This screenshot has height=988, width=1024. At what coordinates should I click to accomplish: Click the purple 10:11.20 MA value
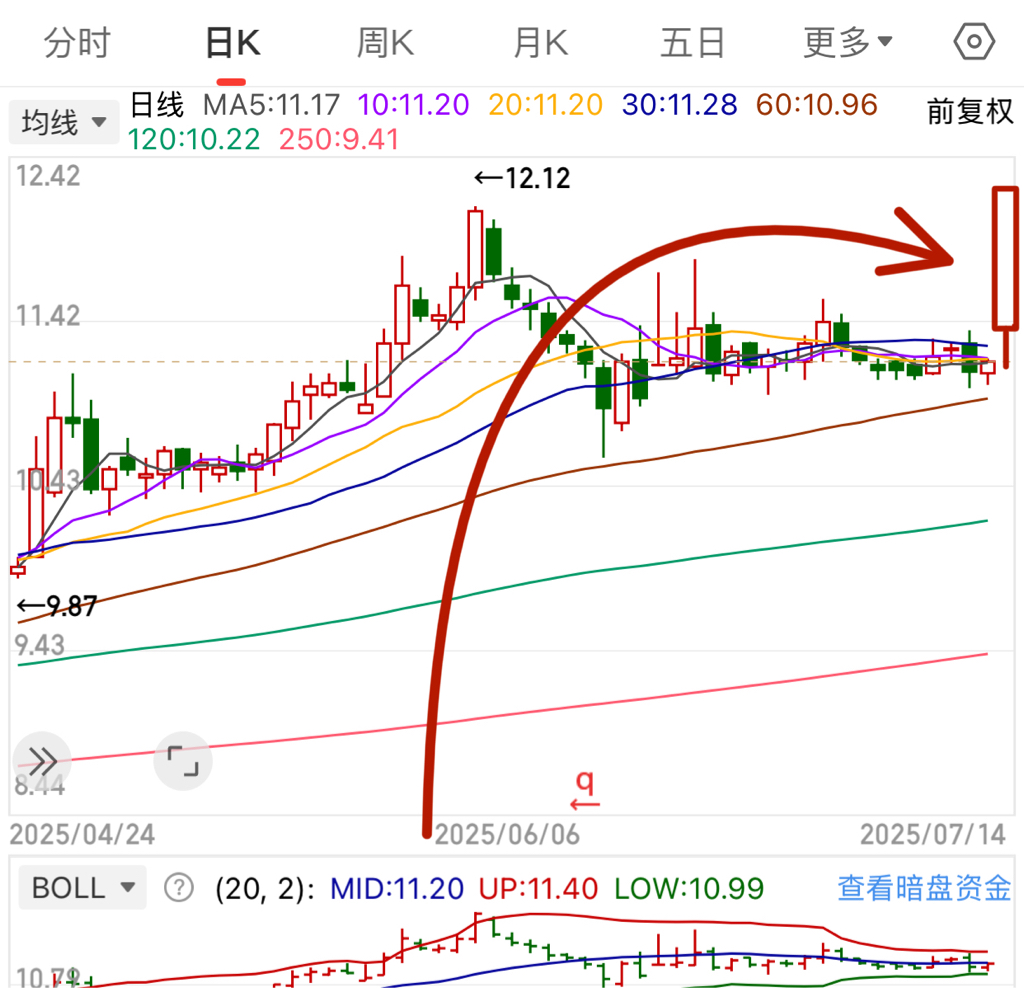pyautogui.click(x=413, y=104)
